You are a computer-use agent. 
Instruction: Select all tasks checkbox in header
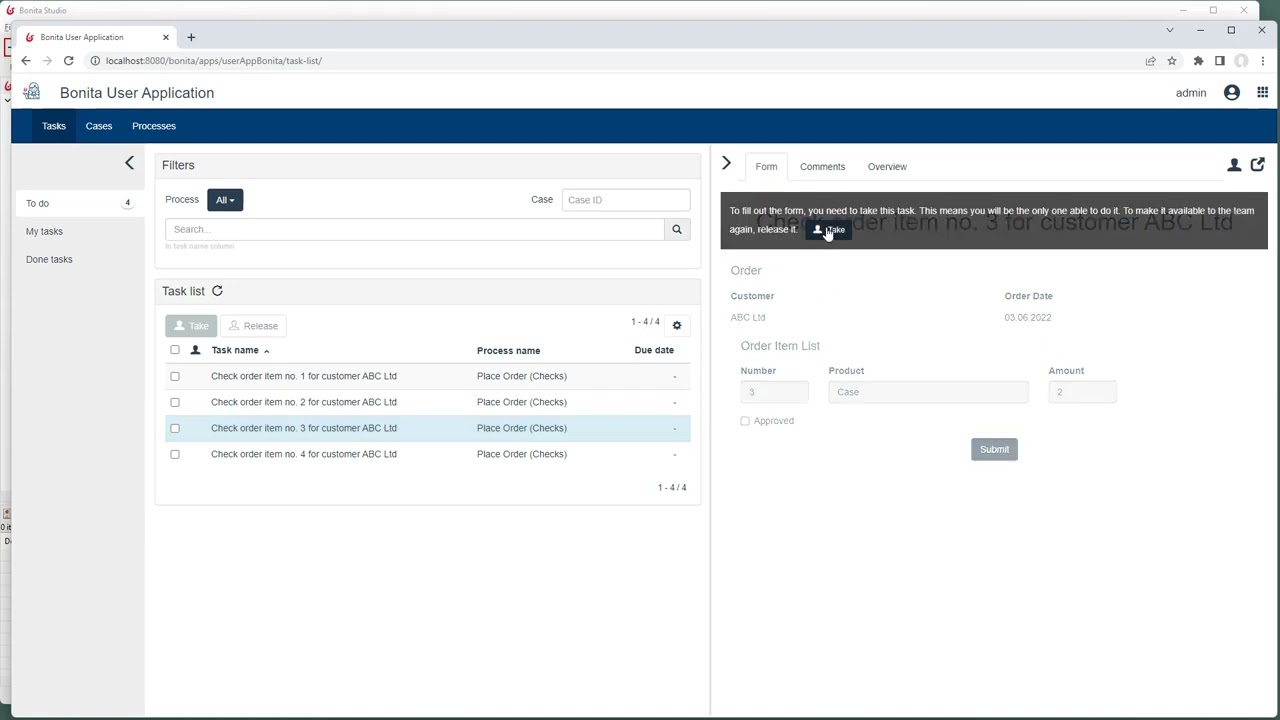[x=175, y=350]
